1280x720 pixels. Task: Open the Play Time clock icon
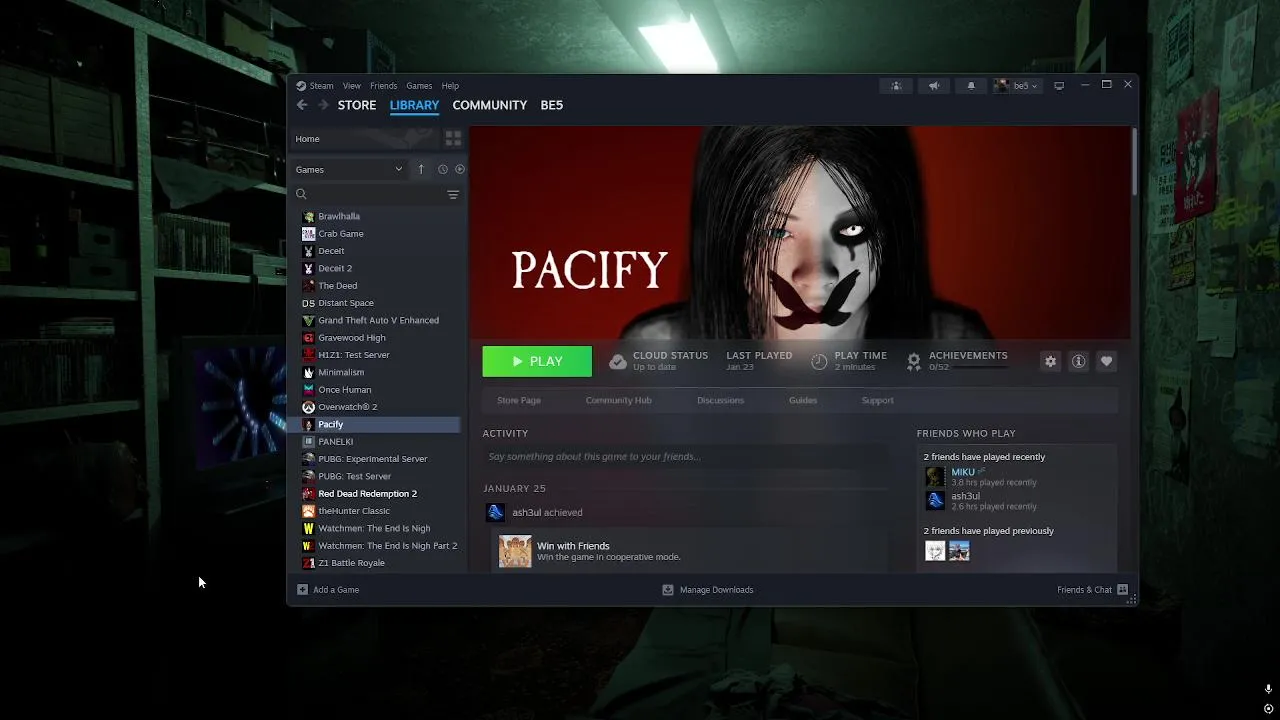click(819, 362)
